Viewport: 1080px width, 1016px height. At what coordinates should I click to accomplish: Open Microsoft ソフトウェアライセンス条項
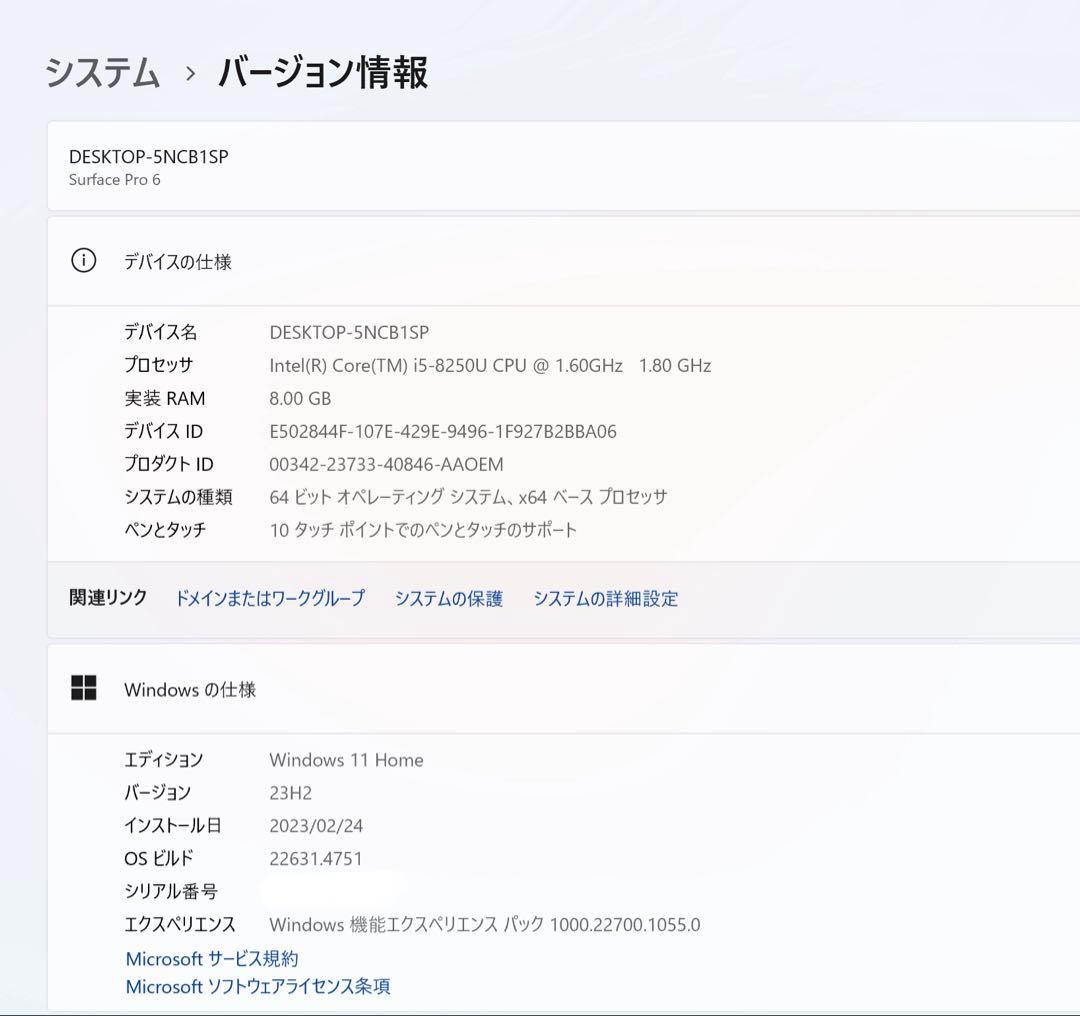[x=258, y=986]
